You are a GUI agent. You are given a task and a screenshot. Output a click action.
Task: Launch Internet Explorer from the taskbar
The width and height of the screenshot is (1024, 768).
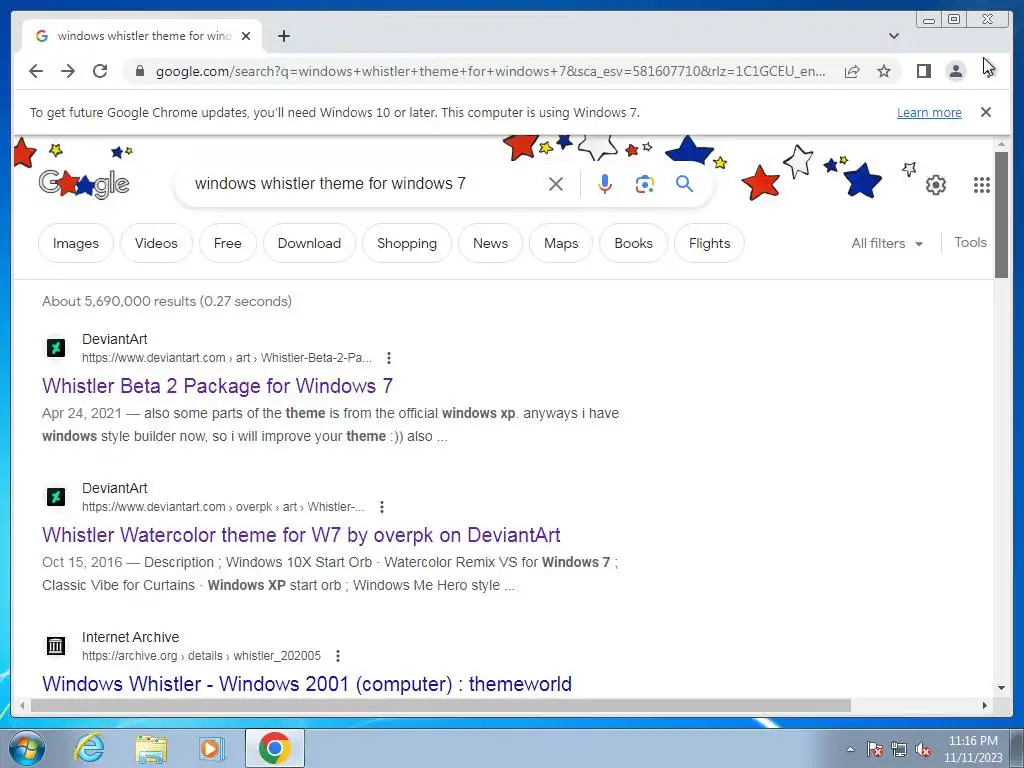pos(89,748)
